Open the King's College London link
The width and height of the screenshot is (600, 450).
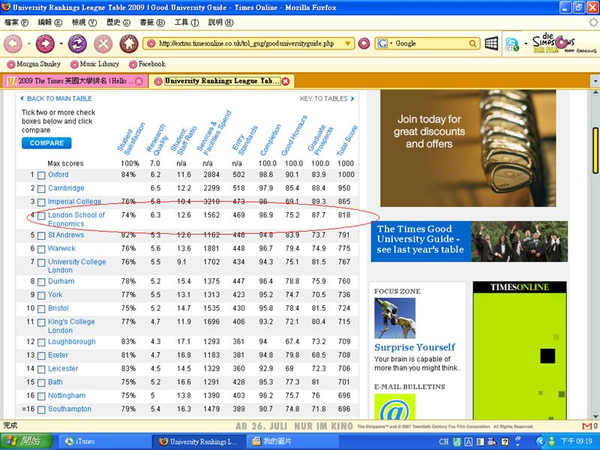[72, 326]
